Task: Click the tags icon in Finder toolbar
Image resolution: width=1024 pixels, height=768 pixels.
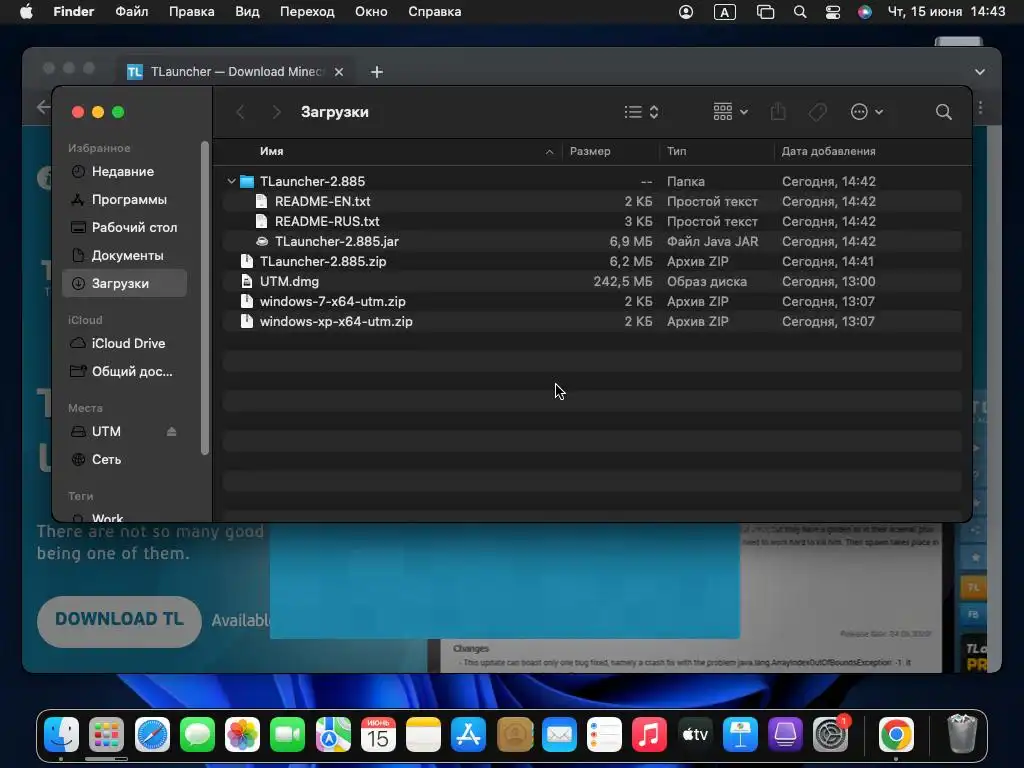Action: coord(818,112)
